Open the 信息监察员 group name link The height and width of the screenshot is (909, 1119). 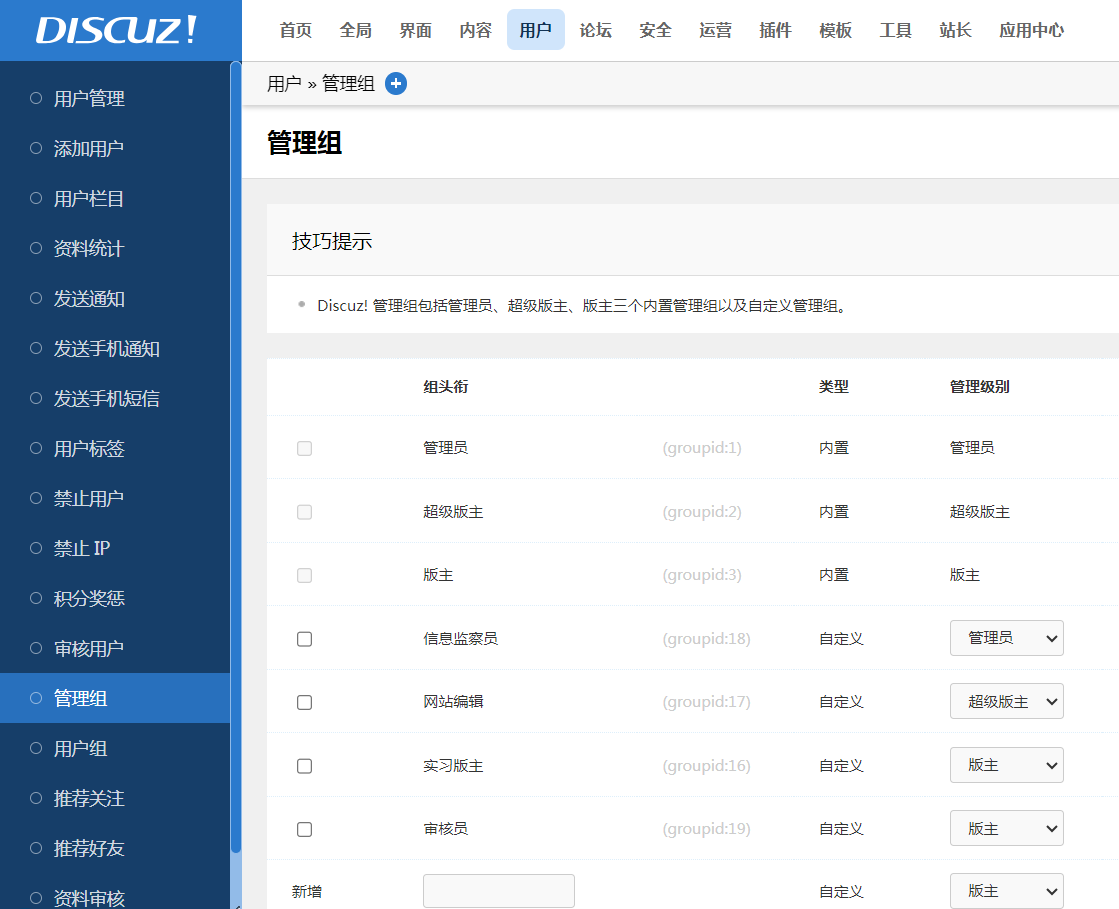460,638
